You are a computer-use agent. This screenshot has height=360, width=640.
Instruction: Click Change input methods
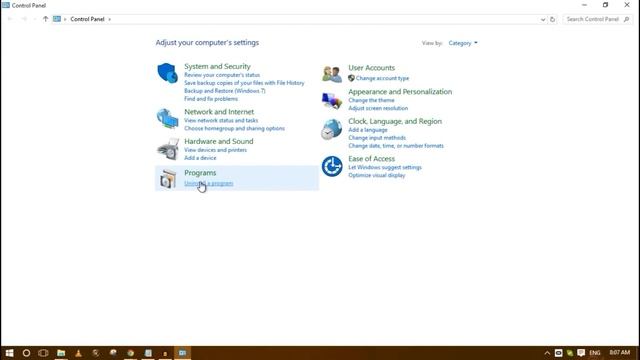(x=377, y=138)
